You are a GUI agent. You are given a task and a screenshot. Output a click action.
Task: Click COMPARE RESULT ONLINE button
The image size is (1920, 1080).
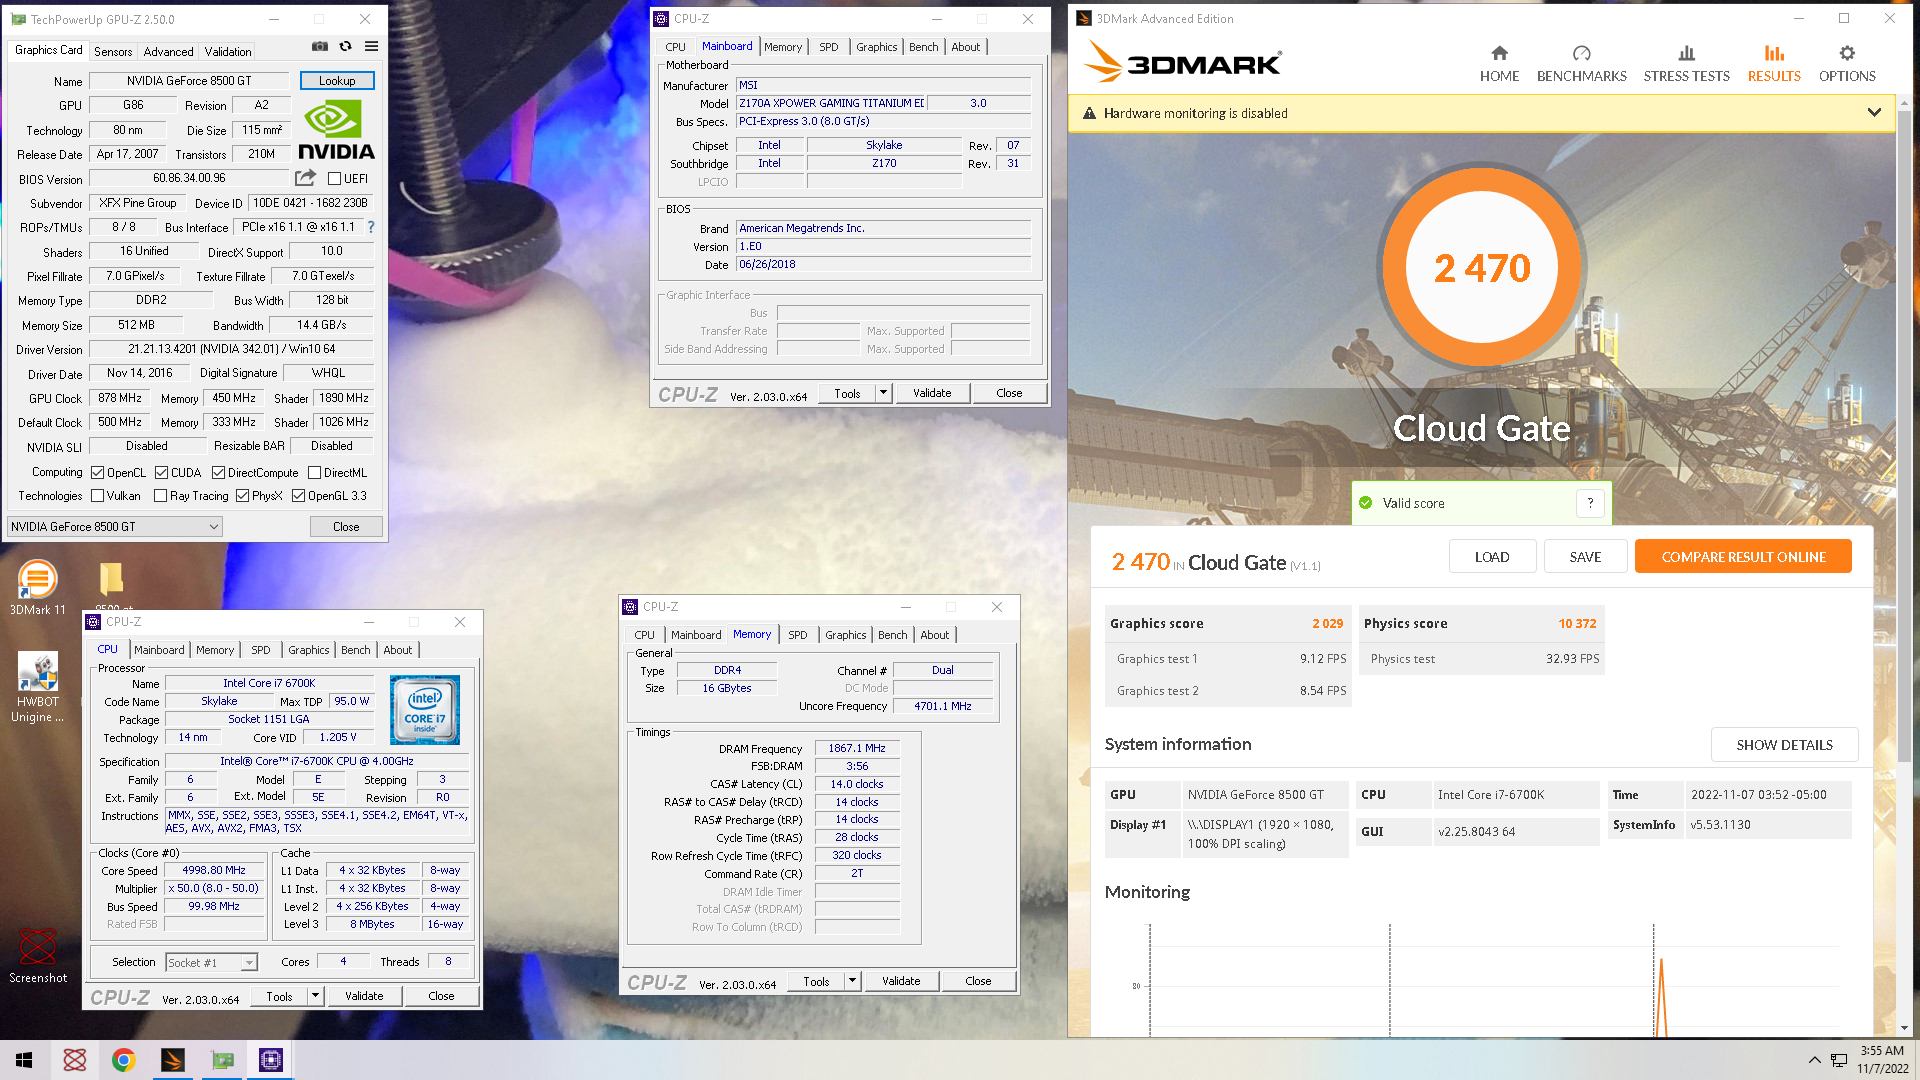pos(1743,557)
